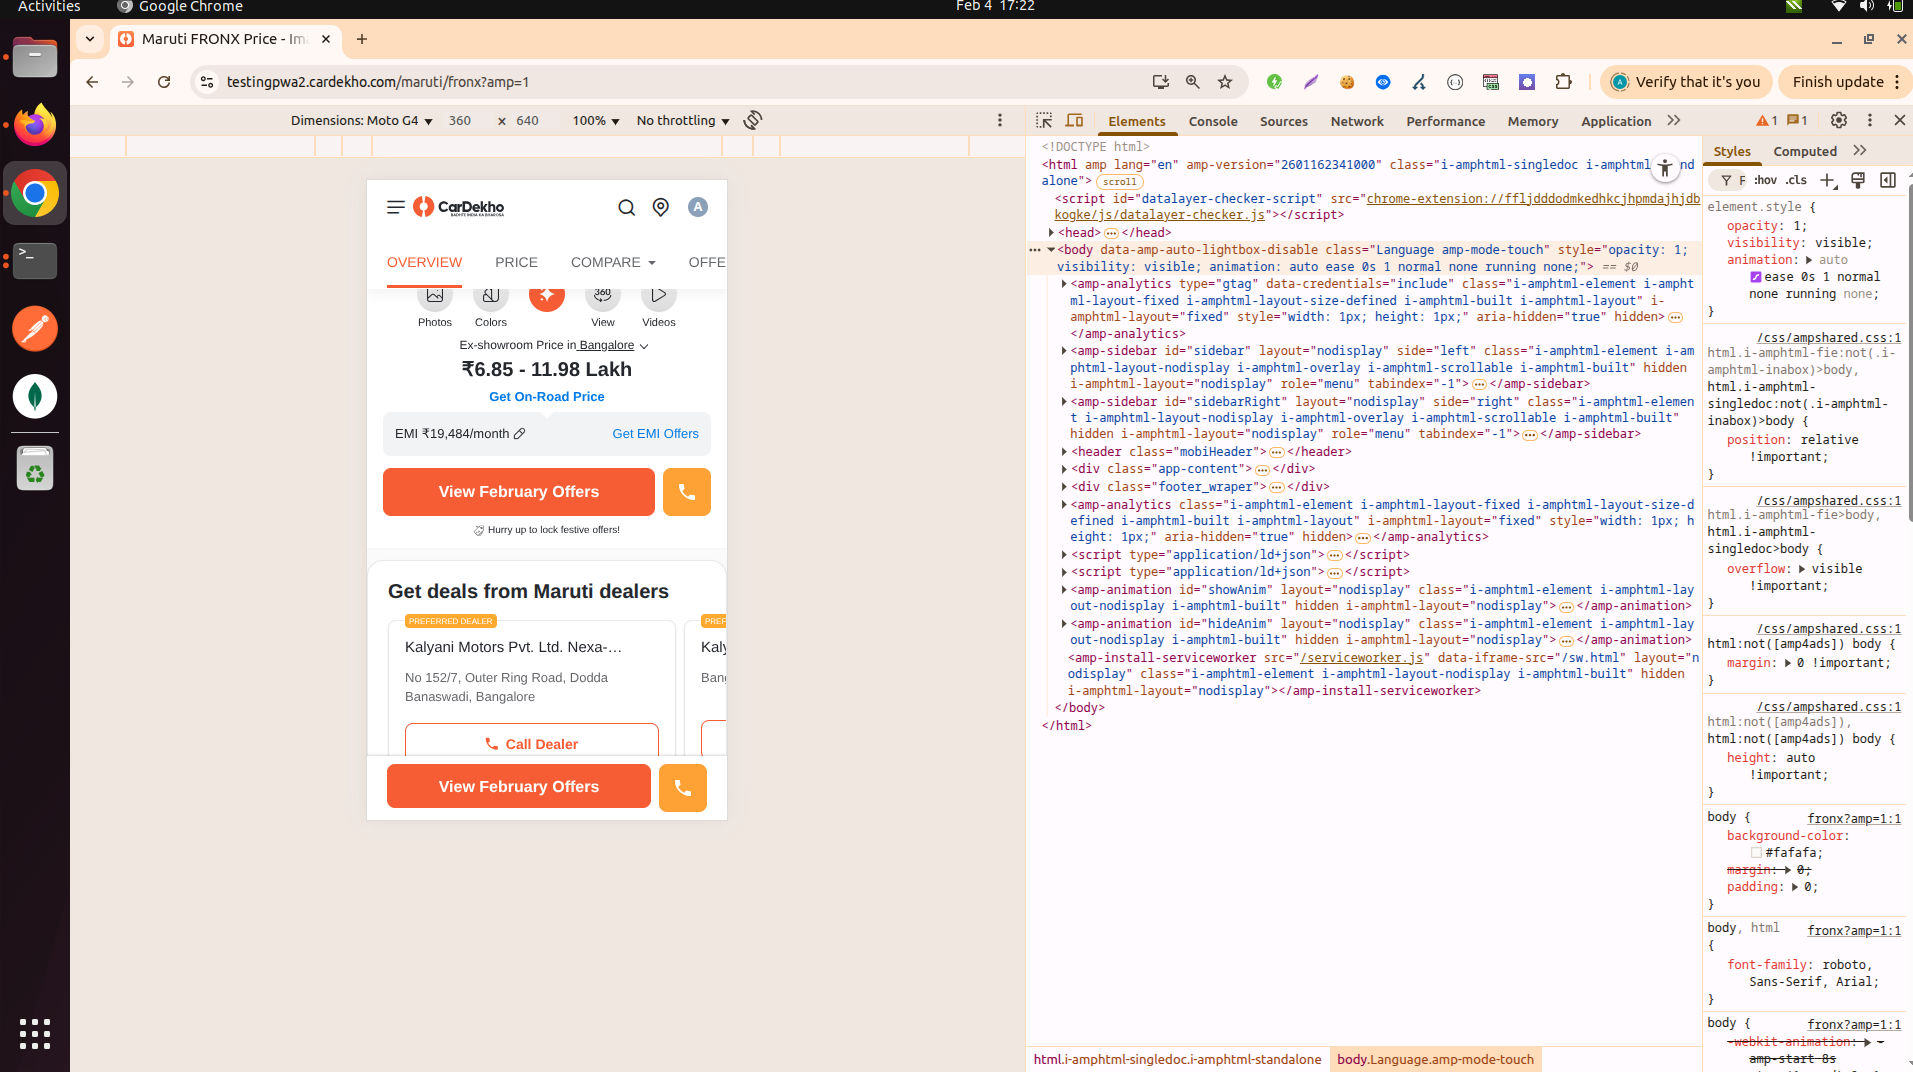Expand the head element node
This screenshot has height=1072, width=1913.
click(1051, 232)
